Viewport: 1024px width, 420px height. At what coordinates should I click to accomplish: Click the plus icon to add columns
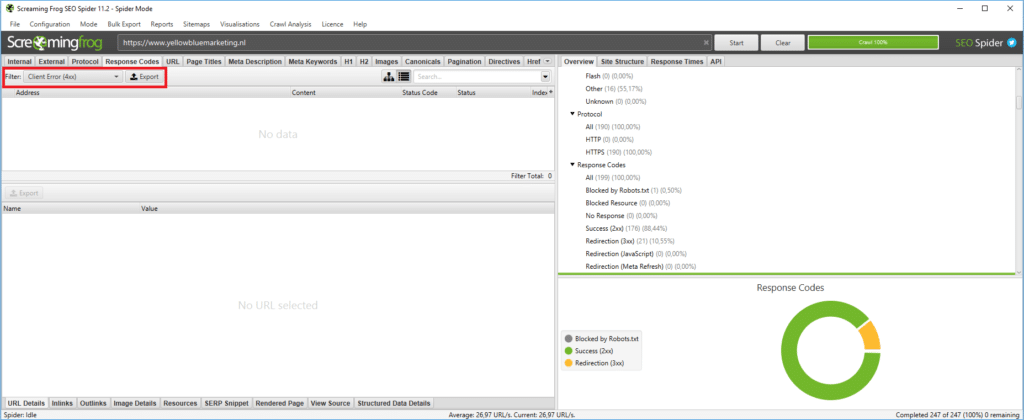click(x=551, y=92)
